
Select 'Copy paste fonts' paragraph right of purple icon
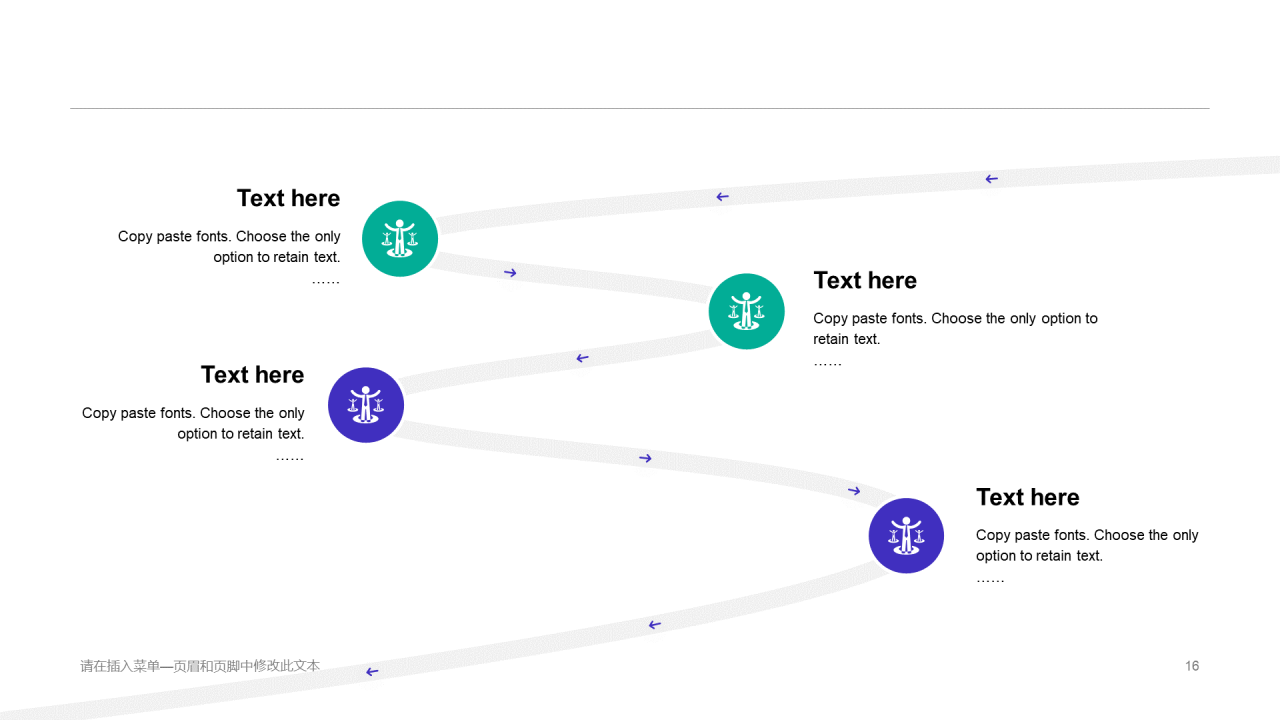(1087, 557)
